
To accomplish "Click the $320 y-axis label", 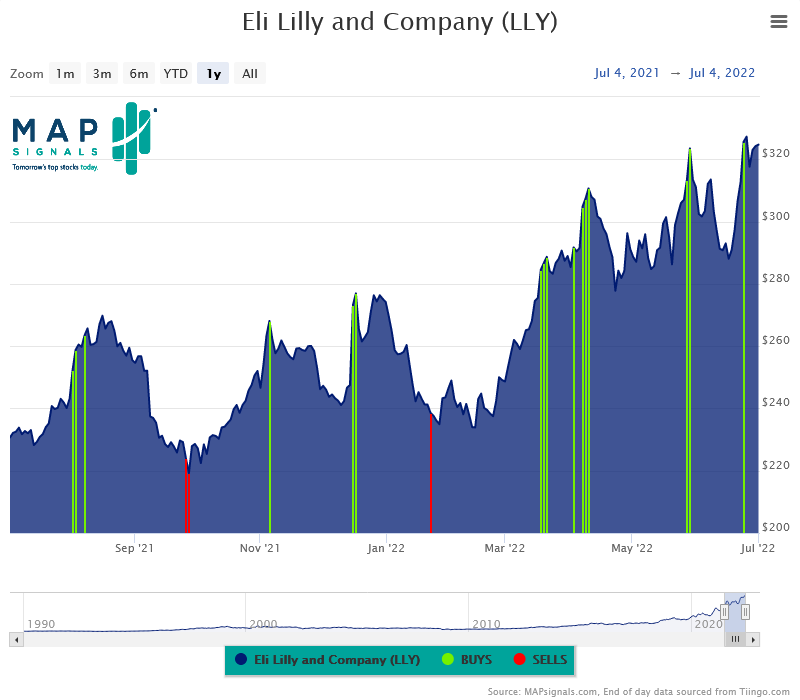I will click(776, 153).
